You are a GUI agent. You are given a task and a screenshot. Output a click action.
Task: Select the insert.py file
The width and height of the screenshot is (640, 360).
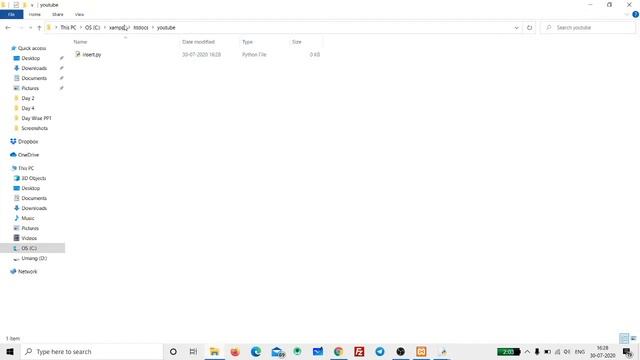[x=92, y=54]
